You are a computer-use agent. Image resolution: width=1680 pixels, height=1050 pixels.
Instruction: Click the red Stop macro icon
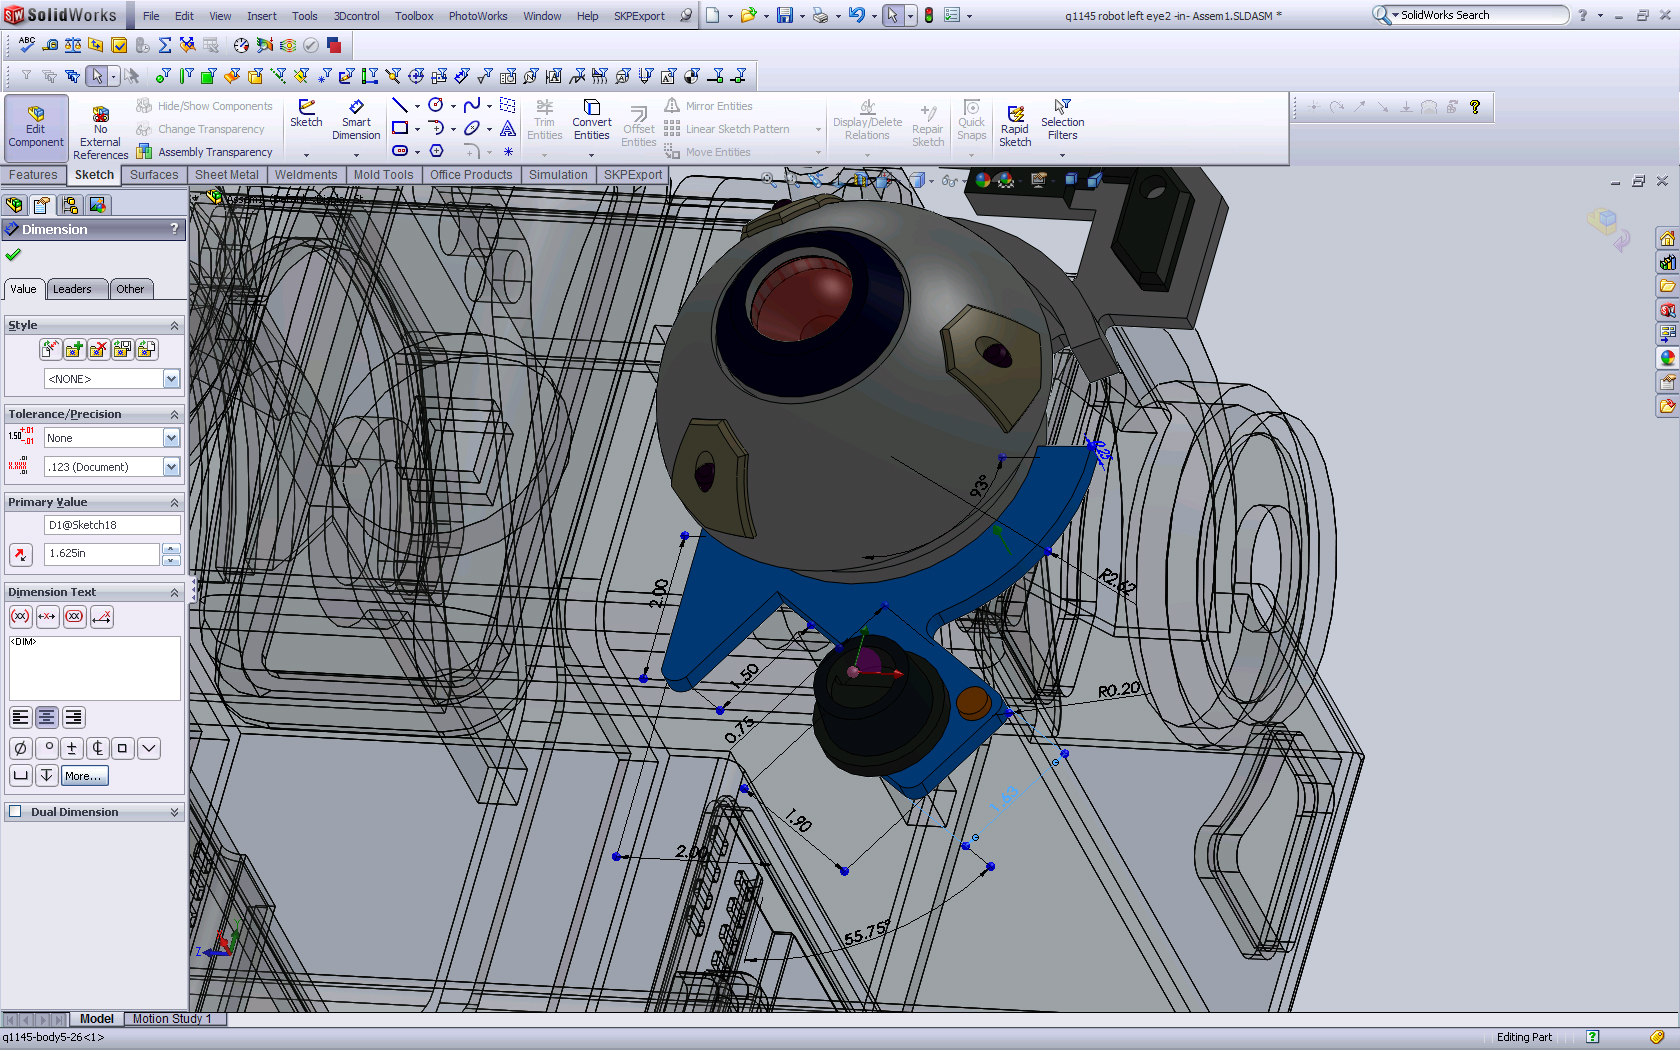[334, 45]
